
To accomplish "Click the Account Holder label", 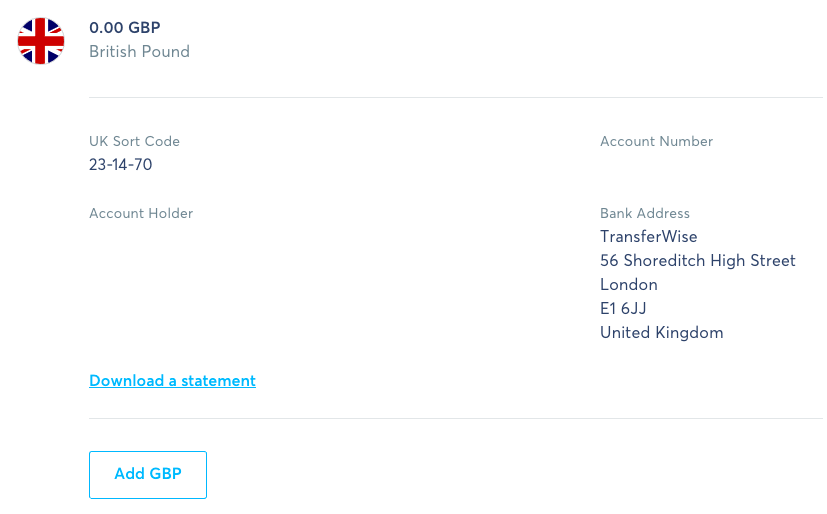I will [141, 213].
